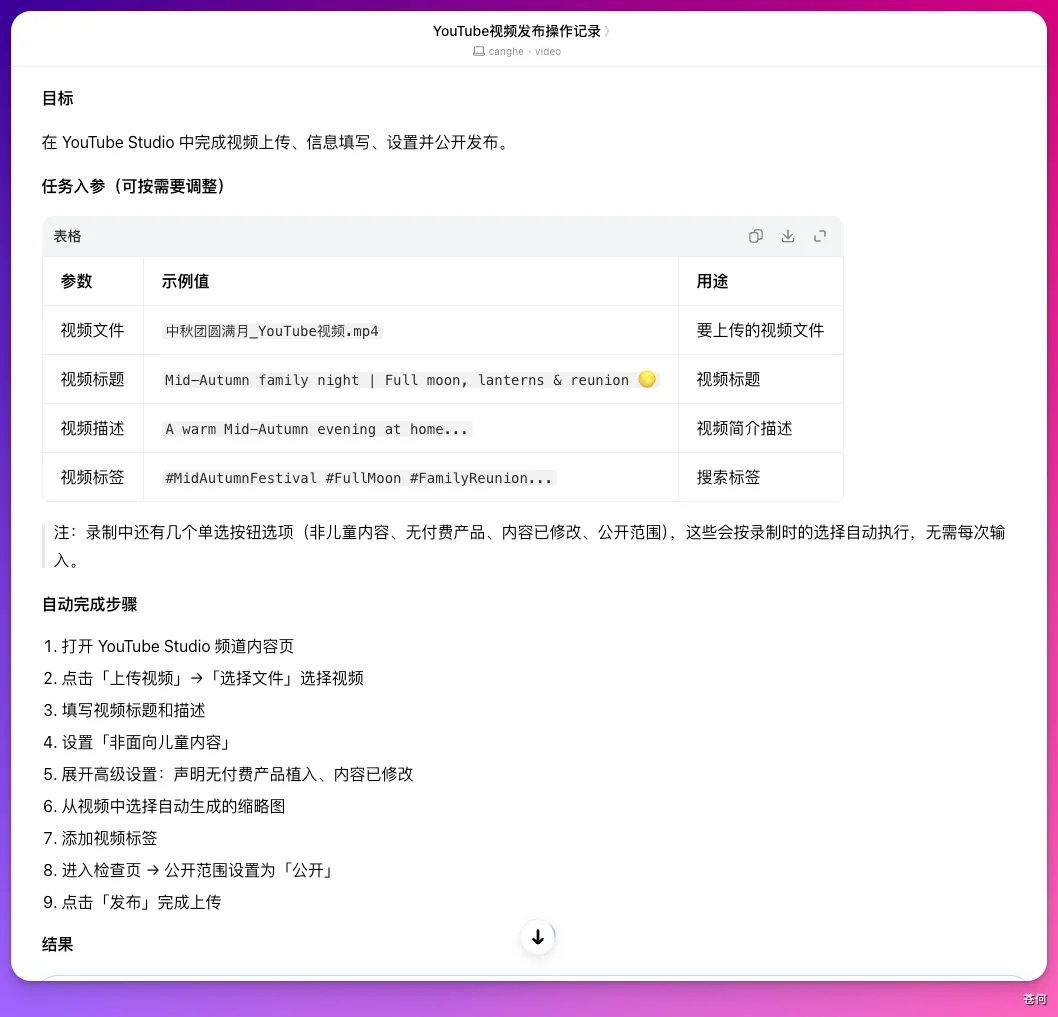This screenshot has height=1017, width=1058.
Task: Select step 7 添加视频标签
Action: pos(100,838)
